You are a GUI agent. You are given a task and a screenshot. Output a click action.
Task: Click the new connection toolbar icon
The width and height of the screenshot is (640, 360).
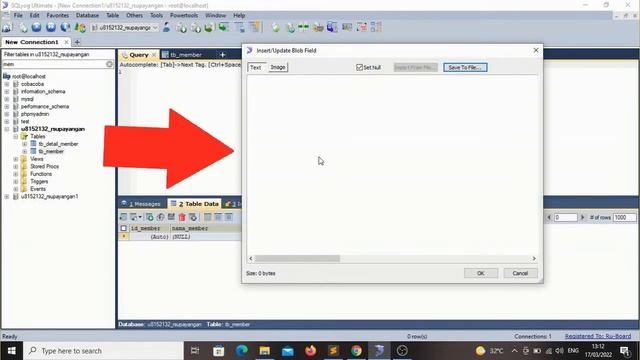click(x=7, y=28)
